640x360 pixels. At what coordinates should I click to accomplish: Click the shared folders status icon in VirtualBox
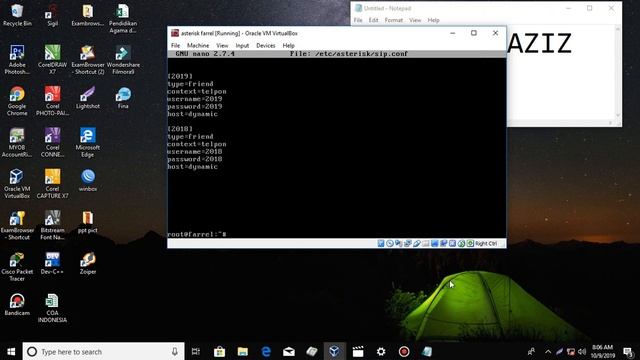[x=426, y=243]
